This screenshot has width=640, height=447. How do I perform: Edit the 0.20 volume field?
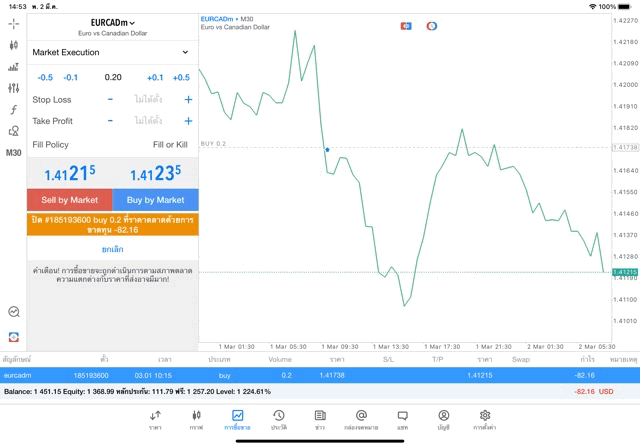coord(113,77)
